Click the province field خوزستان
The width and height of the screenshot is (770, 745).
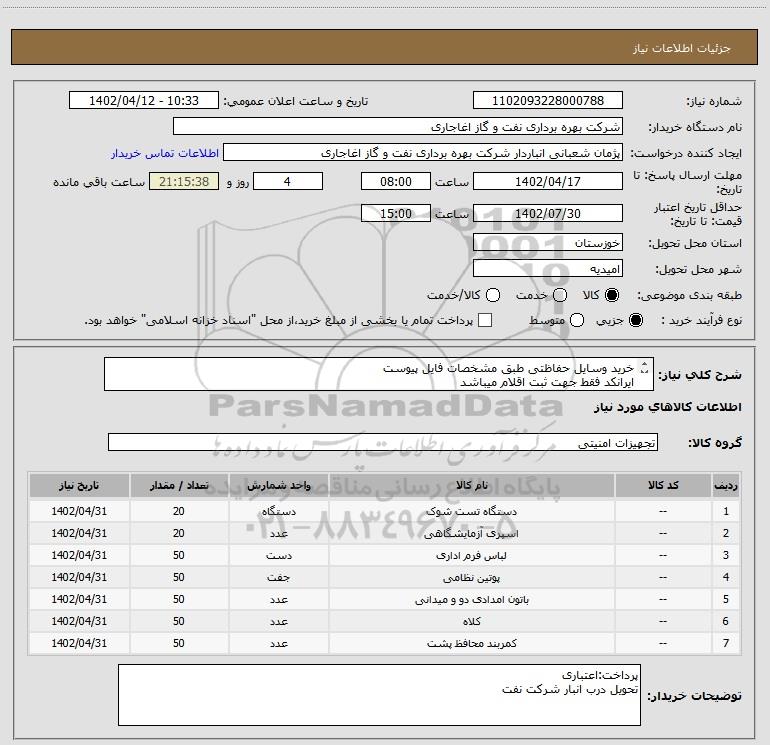point(548,243)
